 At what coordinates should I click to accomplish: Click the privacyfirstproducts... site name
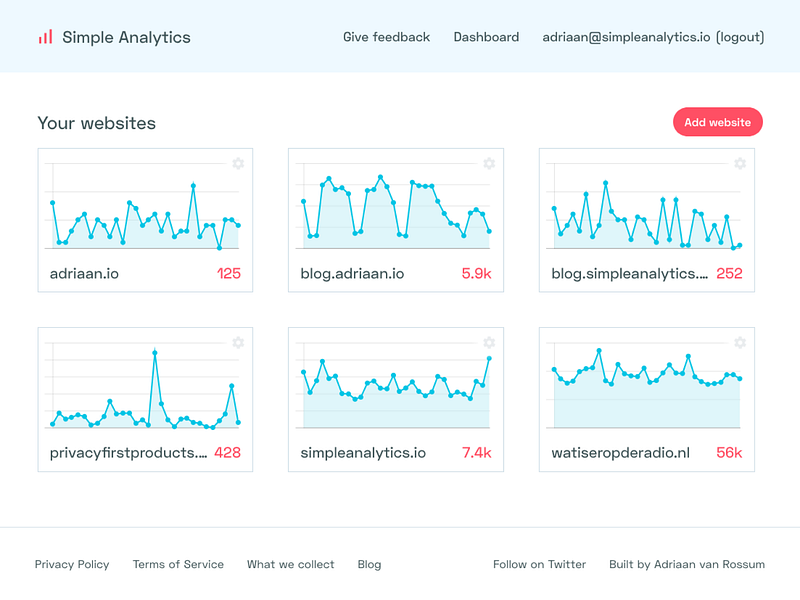(129, 453)
